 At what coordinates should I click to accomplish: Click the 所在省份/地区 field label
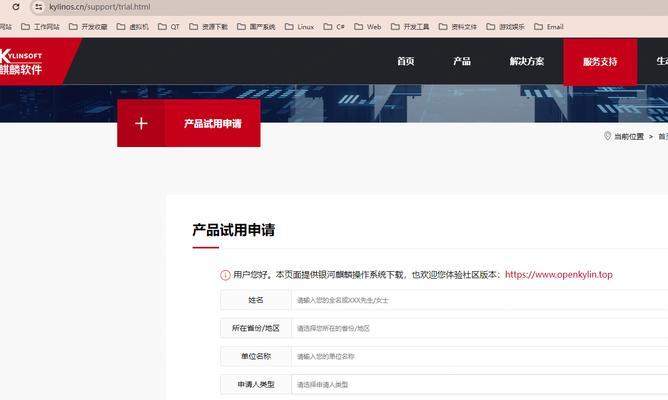pyautogui.click(x=256, y=328)
